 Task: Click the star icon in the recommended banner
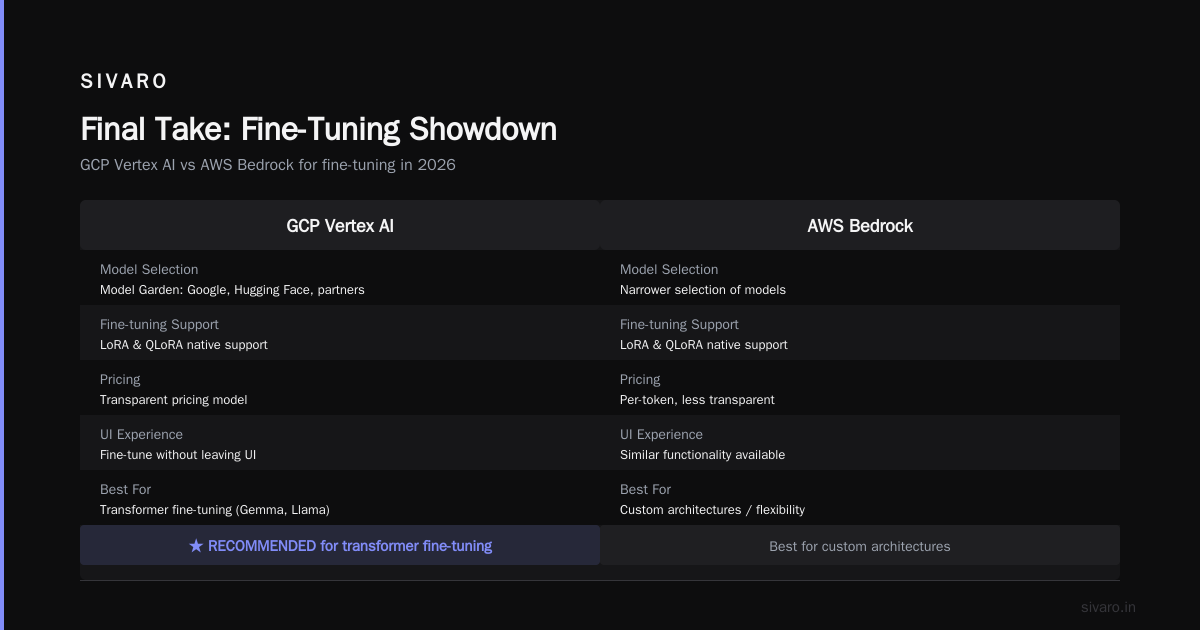pyautogui.click(x=196, y=546)
